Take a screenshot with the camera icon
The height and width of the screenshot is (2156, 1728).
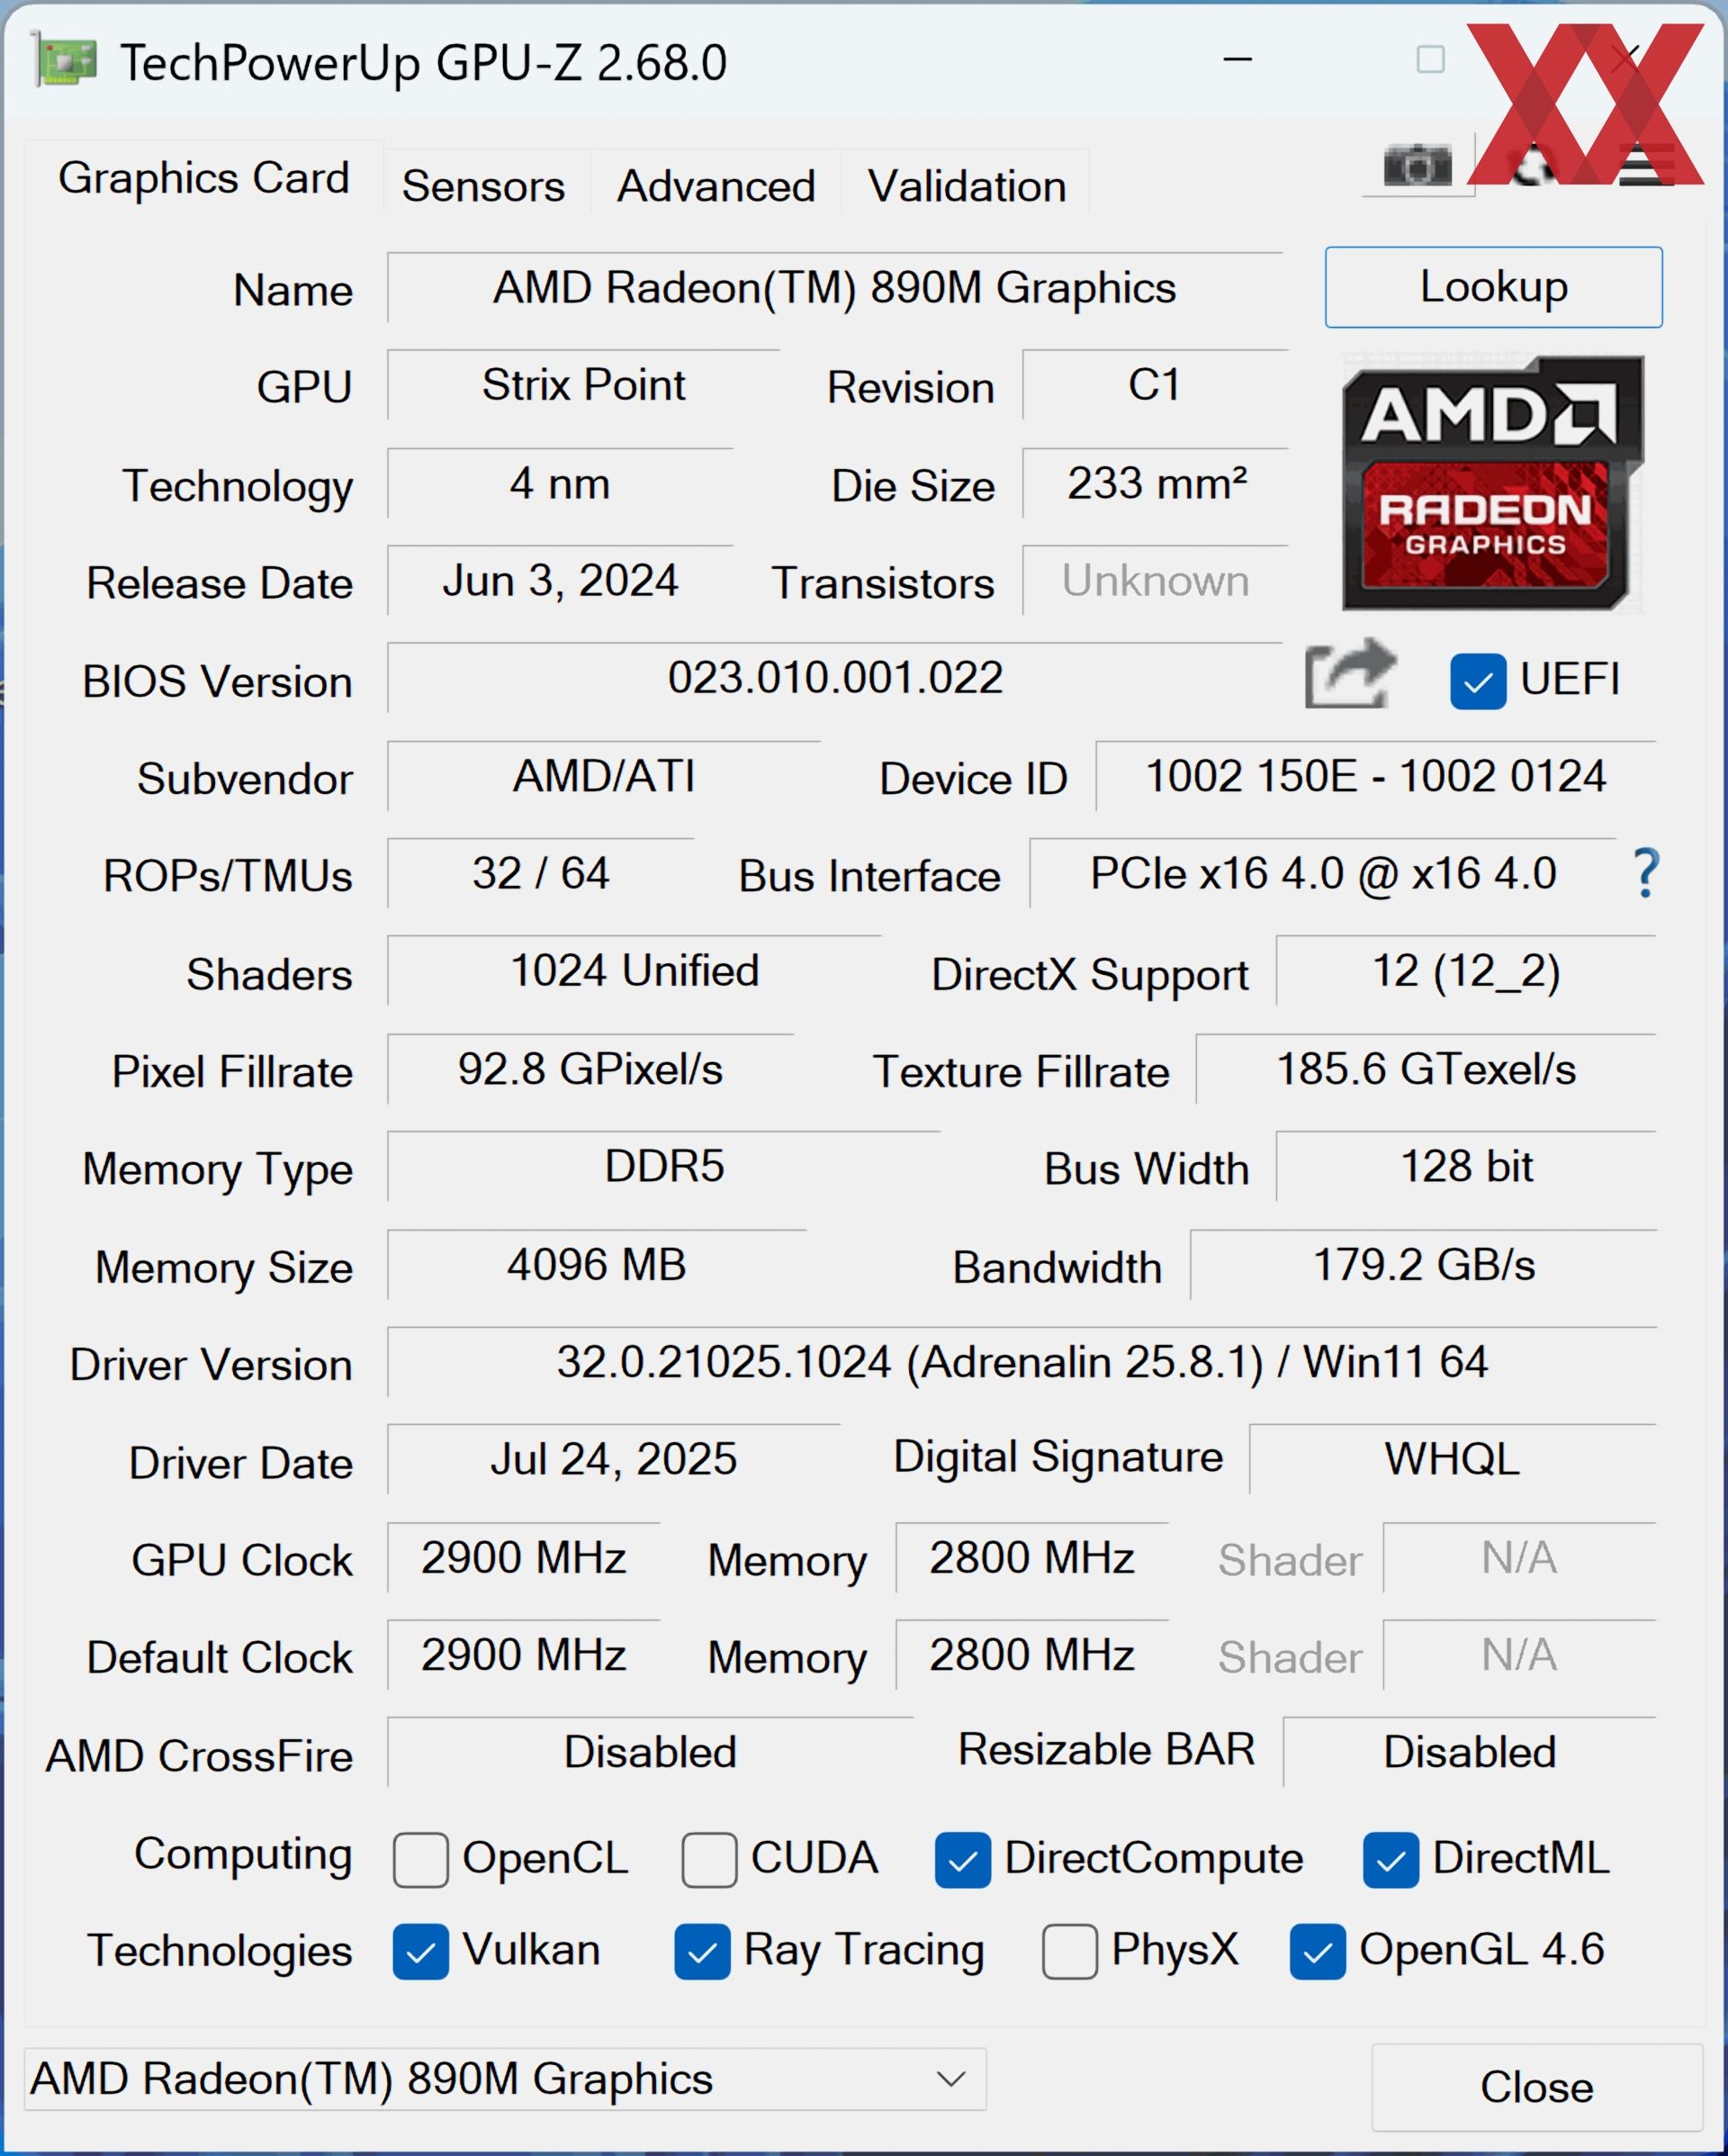click(1417, 166)
